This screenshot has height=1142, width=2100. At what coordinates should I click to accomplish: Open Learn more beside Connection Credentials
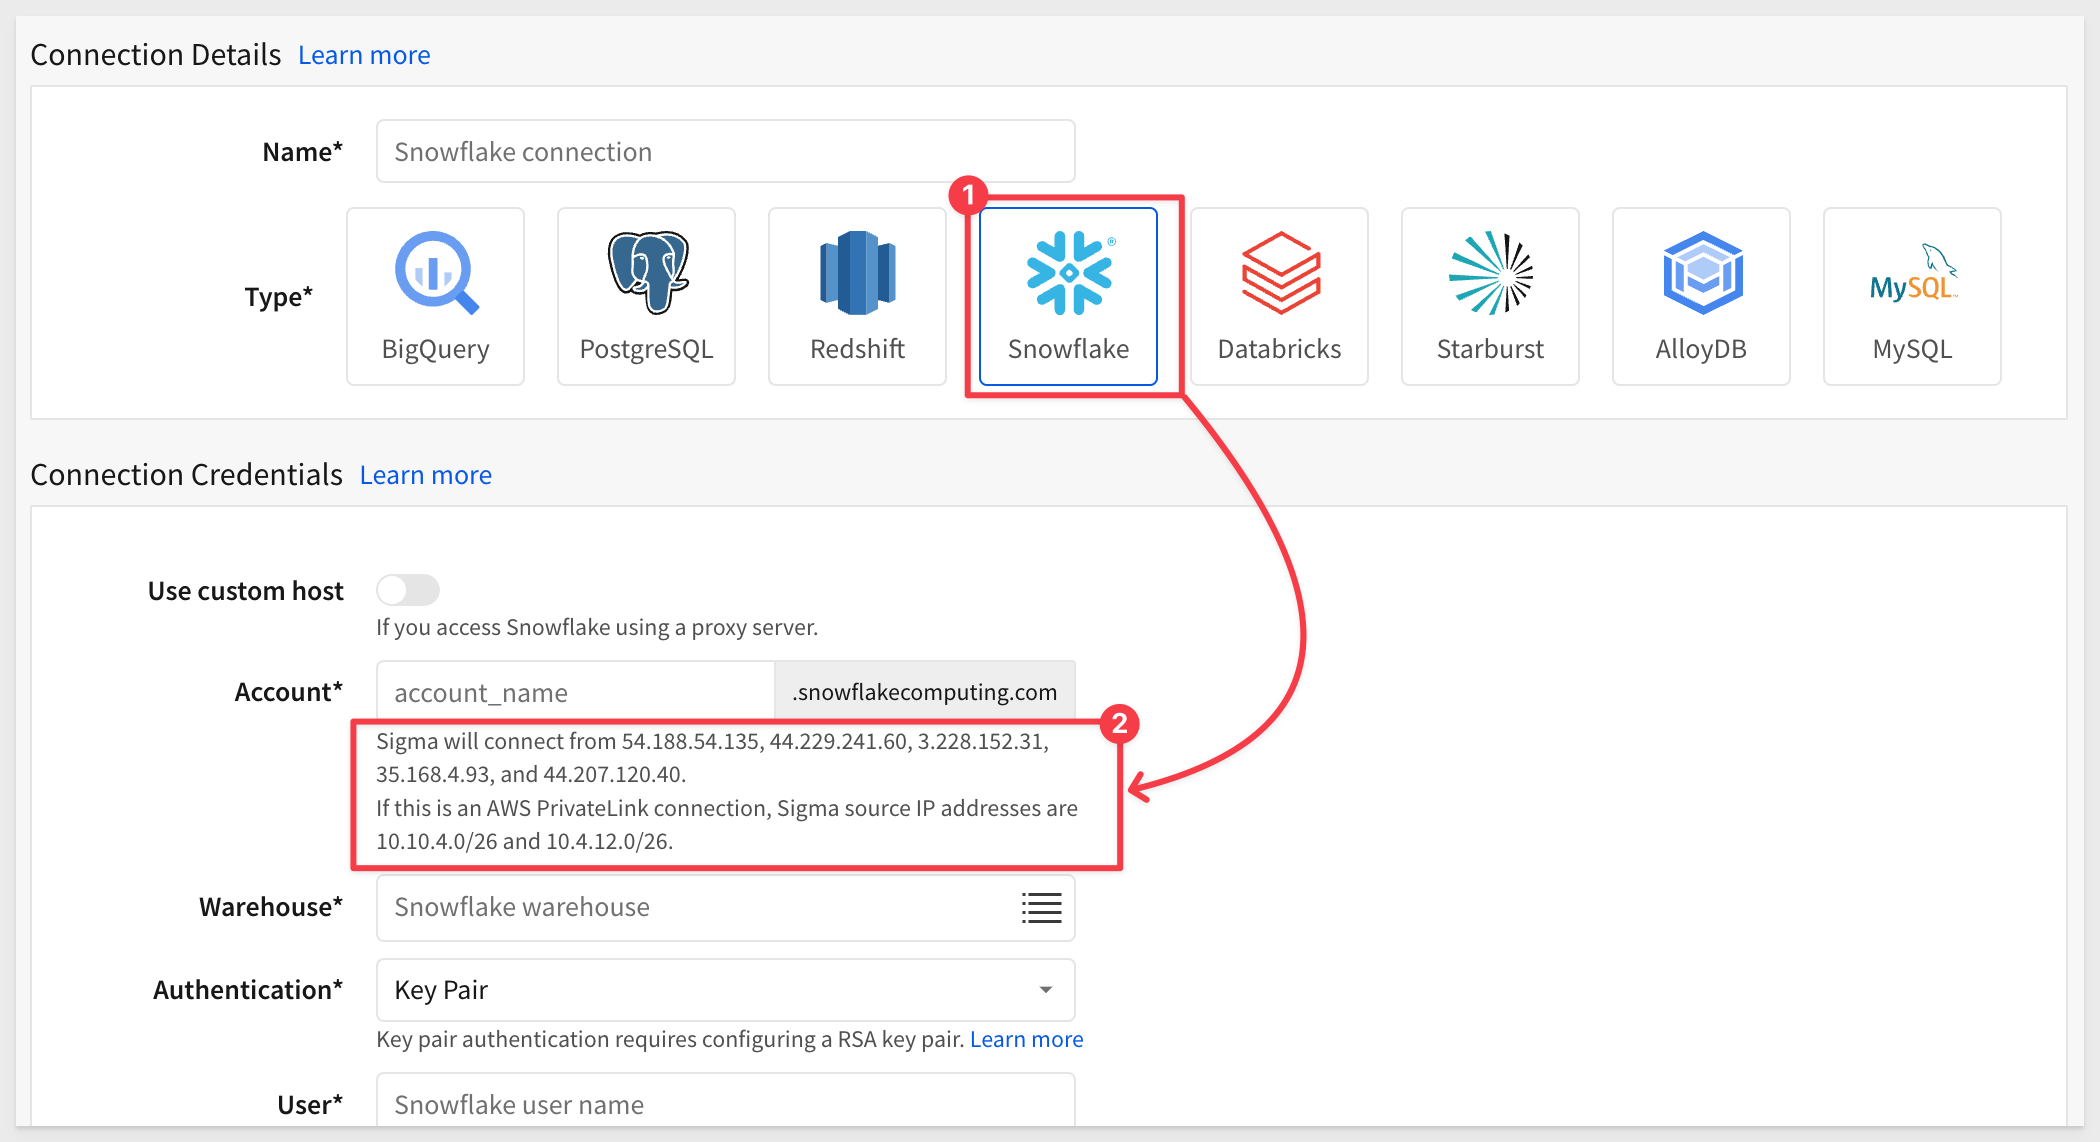coord(426,475)
